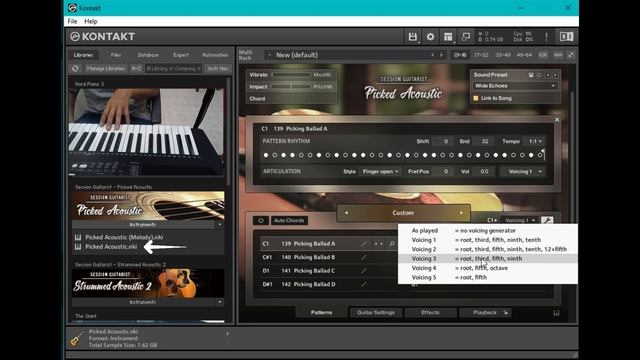Click the right arrow on the Custom banner

[x=461, y=213]
